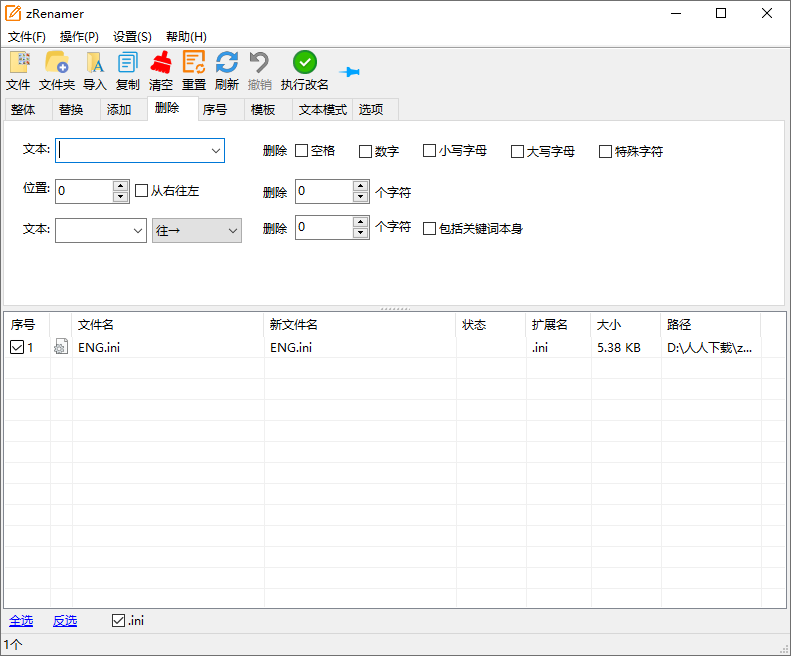Enable the 小写字母 checkbox

click(x=429, y=150)
